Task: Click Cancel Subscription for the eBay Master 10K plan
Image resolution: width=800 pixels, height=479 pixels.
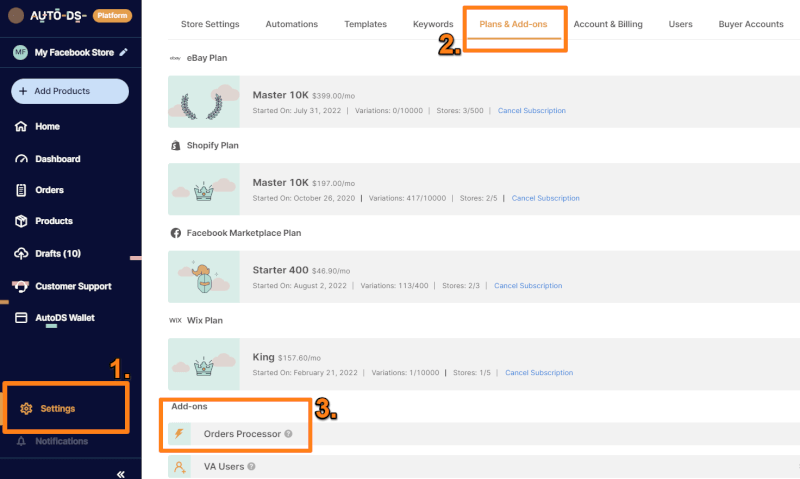Action: (532, 111)
